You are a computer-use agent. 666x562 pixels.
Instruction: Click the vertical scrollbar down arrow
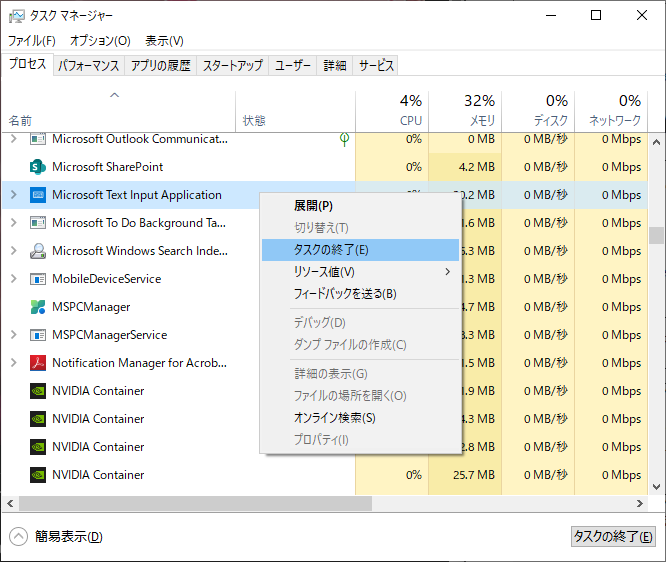click(656, 487)
